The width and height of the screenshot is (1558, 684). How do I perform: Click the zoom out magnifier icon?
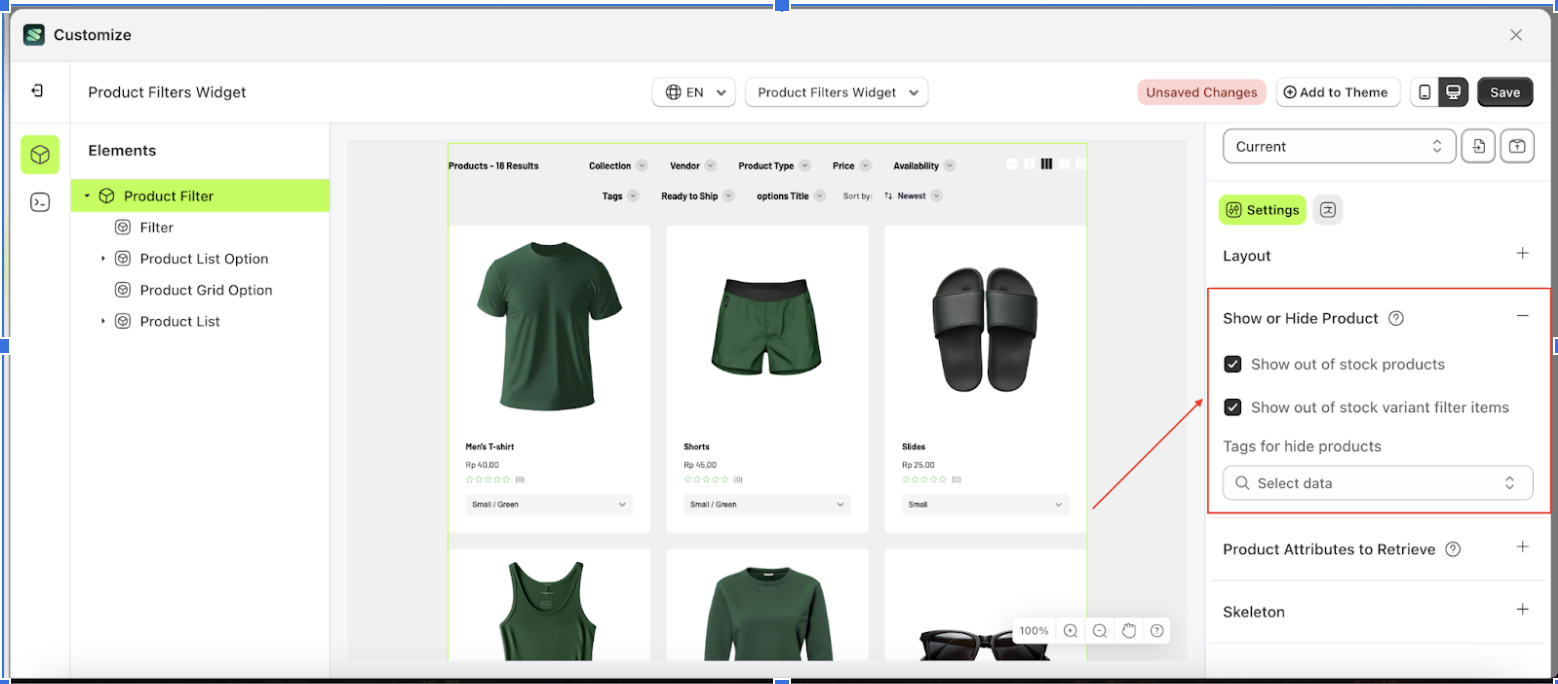[x=1099, y=631]
